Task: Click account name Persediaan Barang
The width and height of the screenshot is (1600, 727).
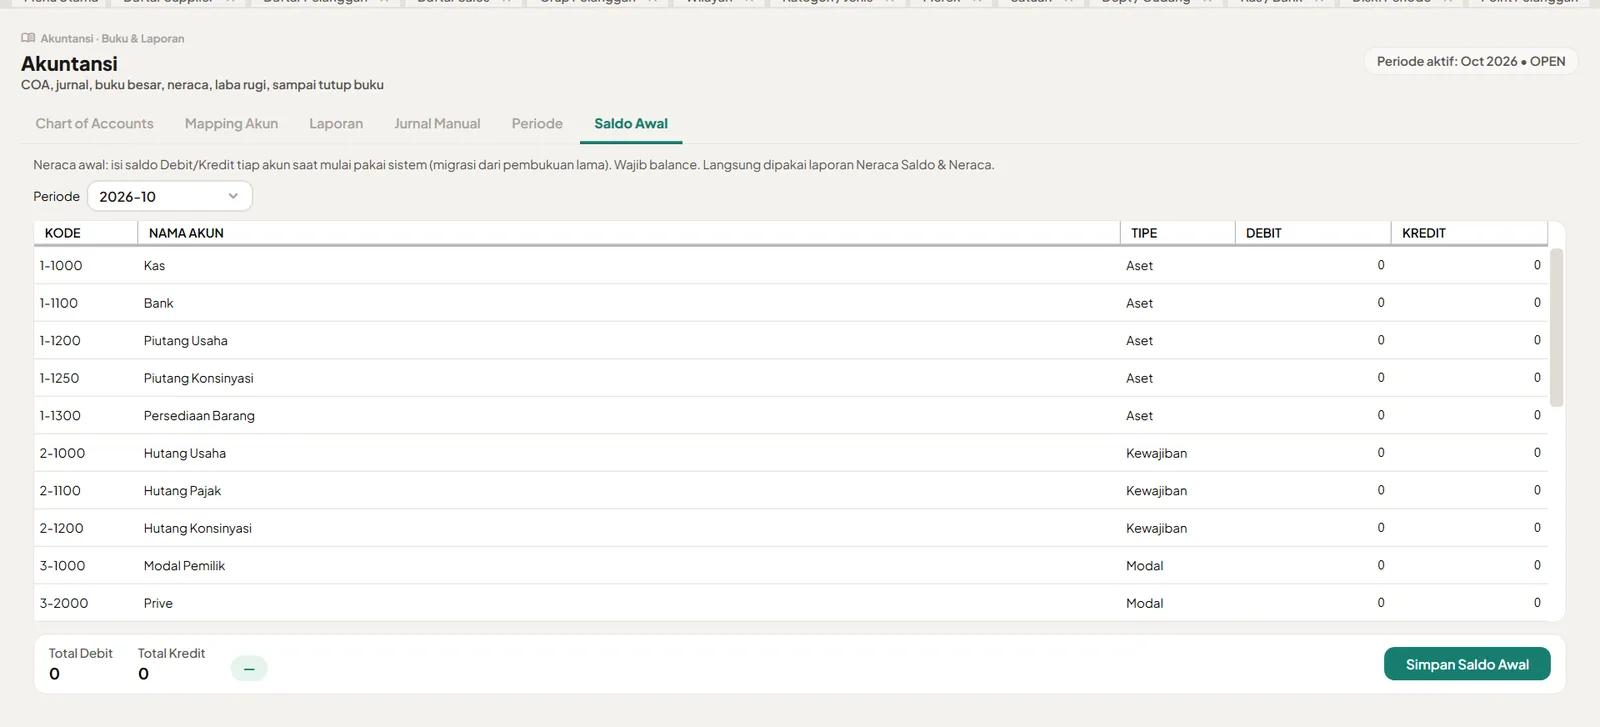Action: [x=199, y=416]
